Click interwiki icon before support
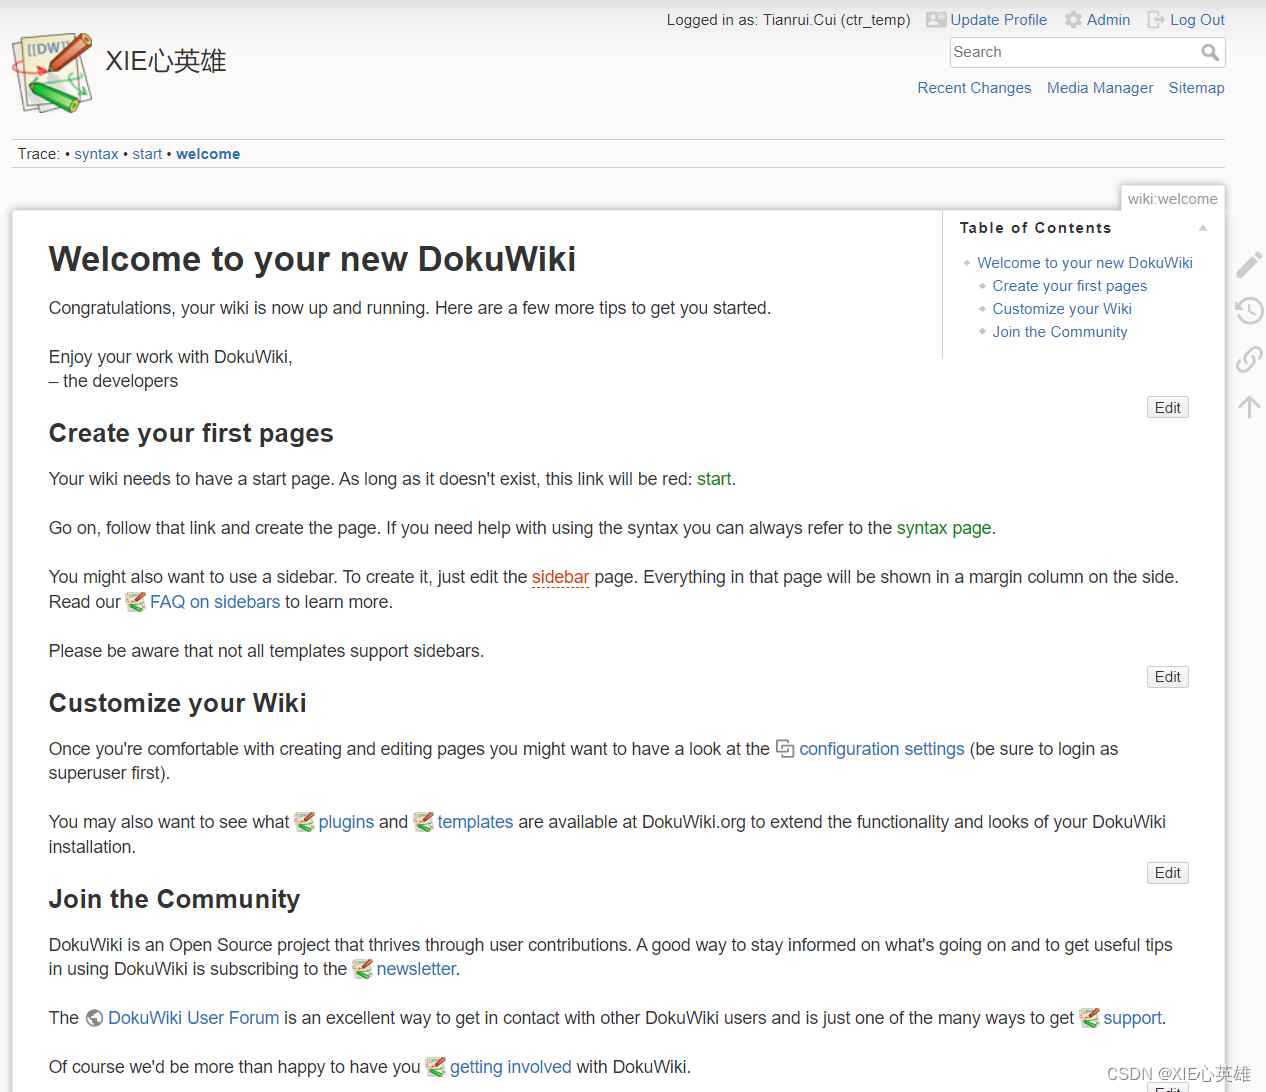 tap(1090, 1018)
